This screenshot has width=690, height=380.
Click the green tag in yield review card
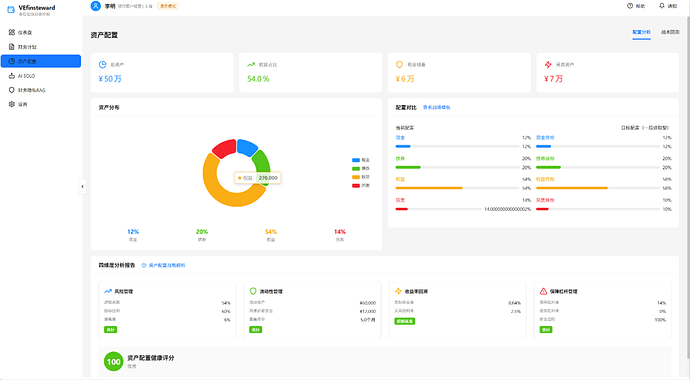tap(404, 321)
